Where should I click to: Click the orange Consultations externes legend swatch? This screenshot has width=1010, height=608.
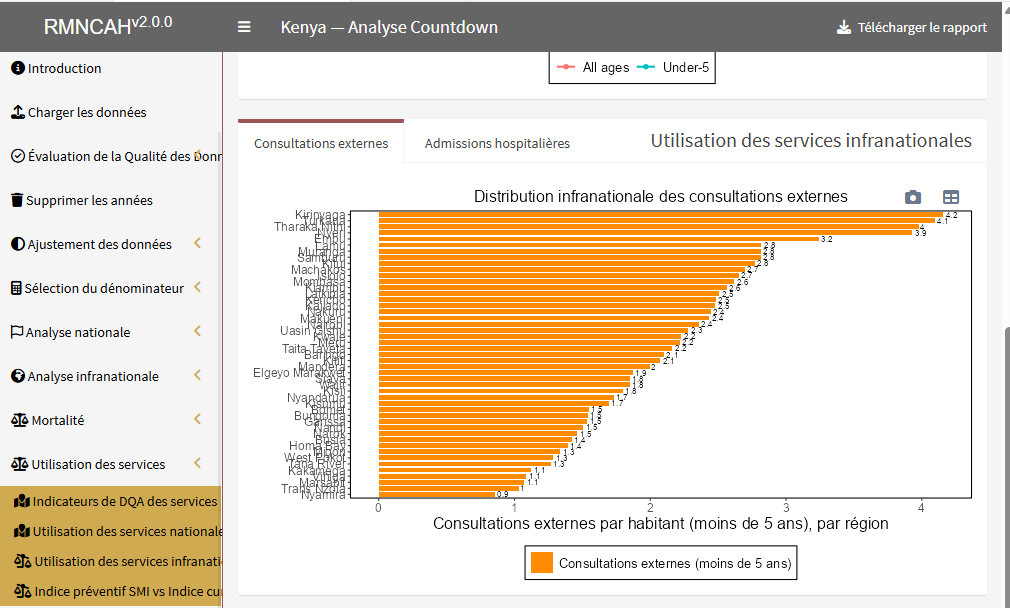542,563
